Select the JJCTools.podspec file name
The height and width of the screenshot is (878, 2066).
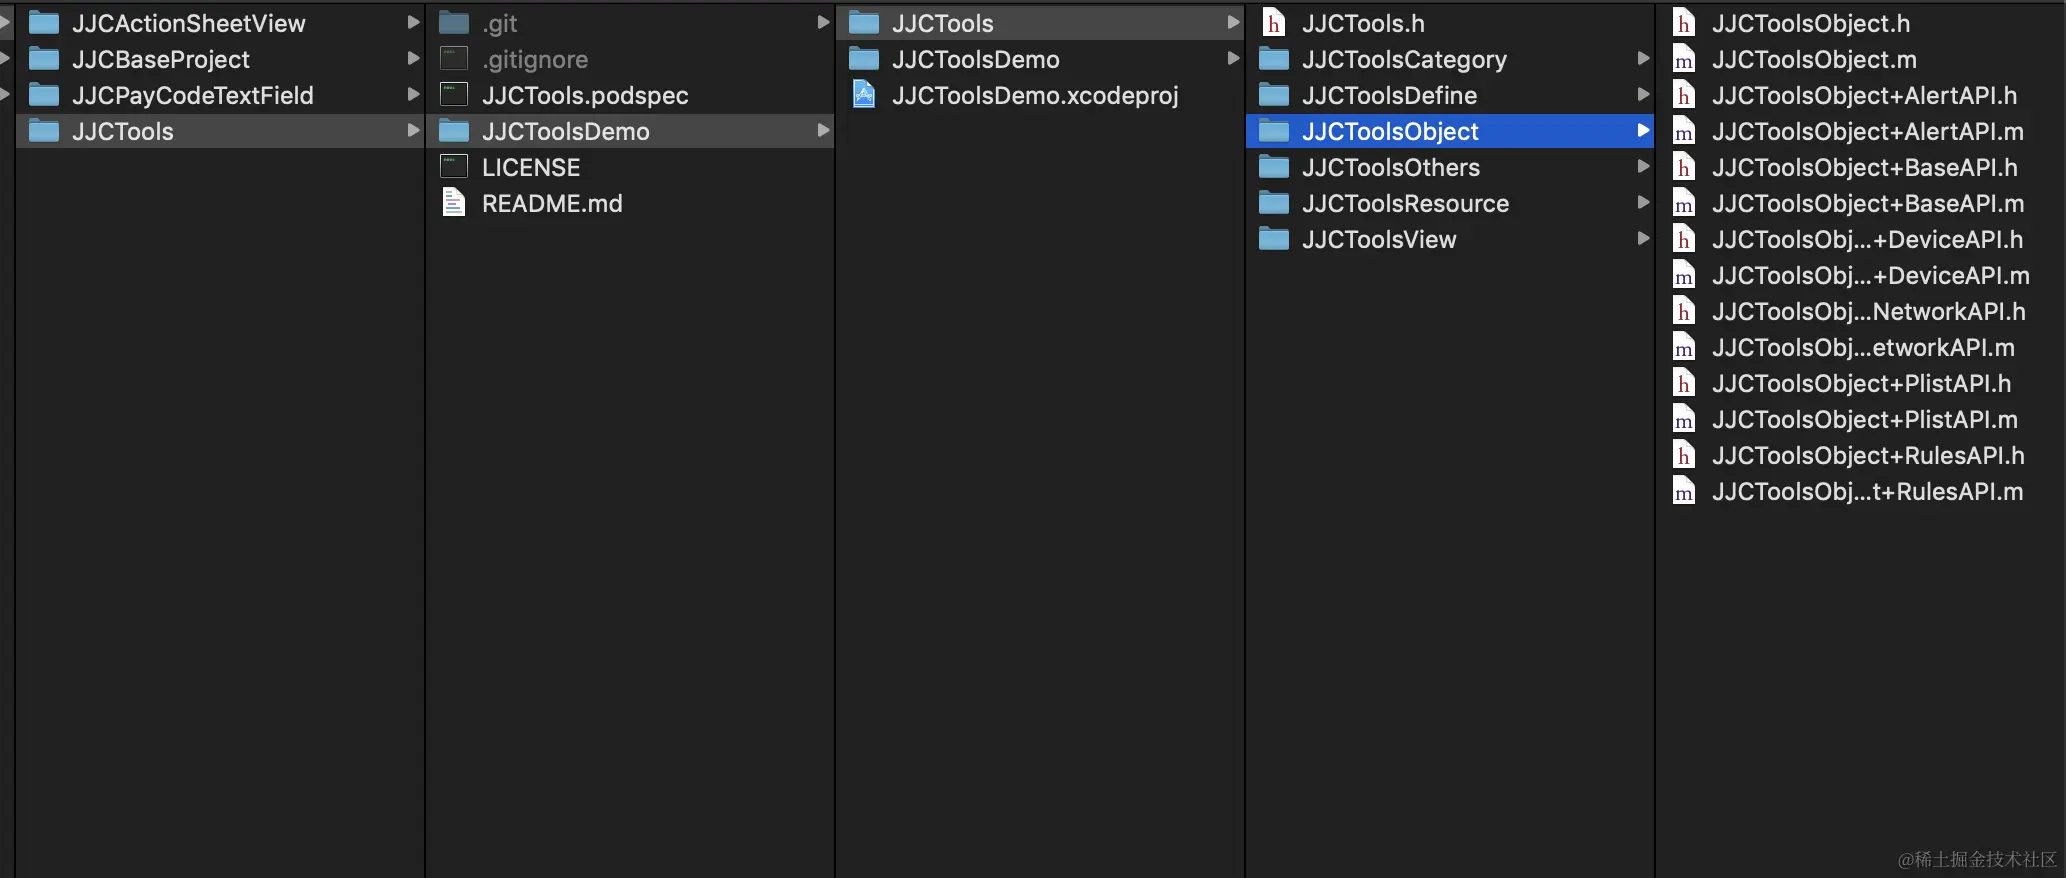[585, 95]
